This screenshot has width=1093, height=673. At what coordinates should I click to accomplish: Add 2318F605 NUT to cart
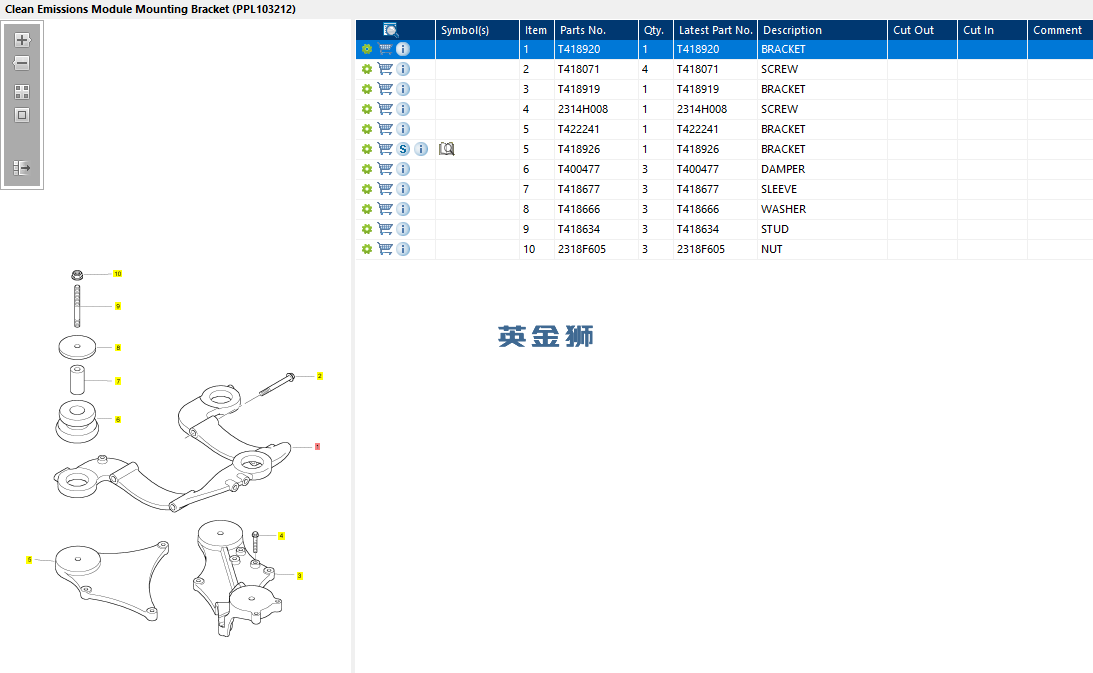(385, 249)
